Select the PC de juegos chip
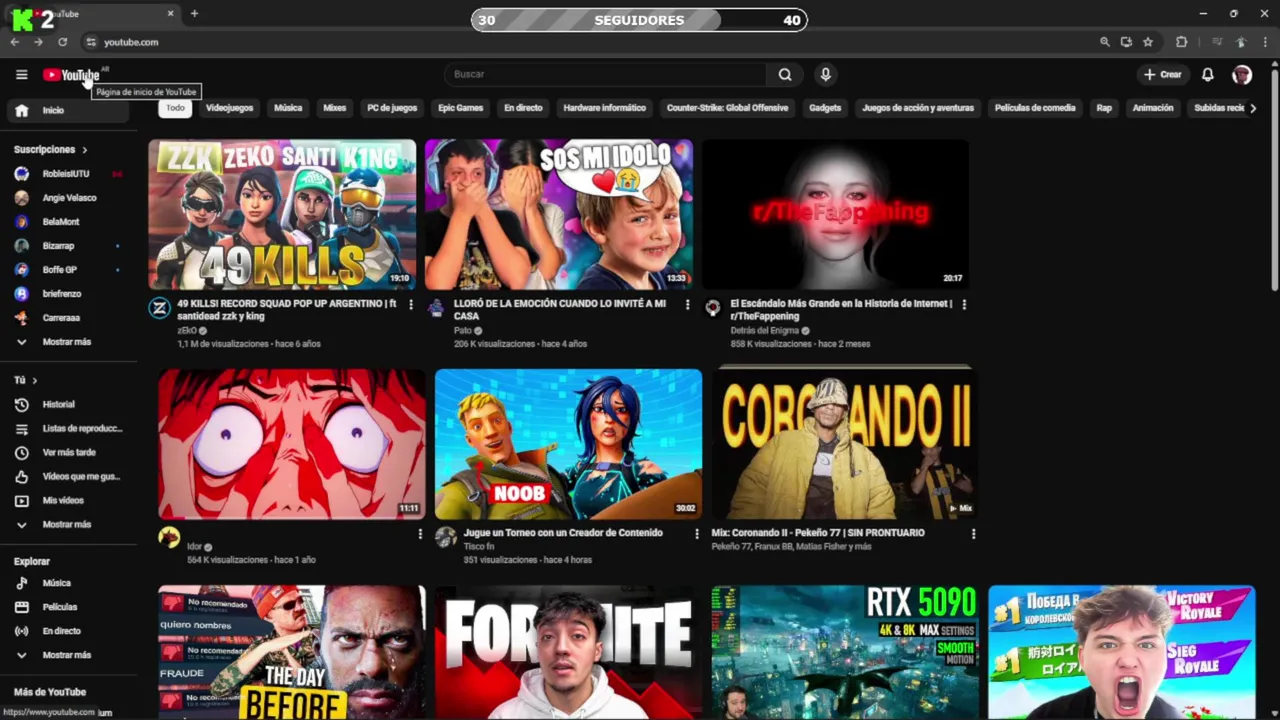This screenshot has width=1280, height=720. pyautogui.click(x=392, y=108)
